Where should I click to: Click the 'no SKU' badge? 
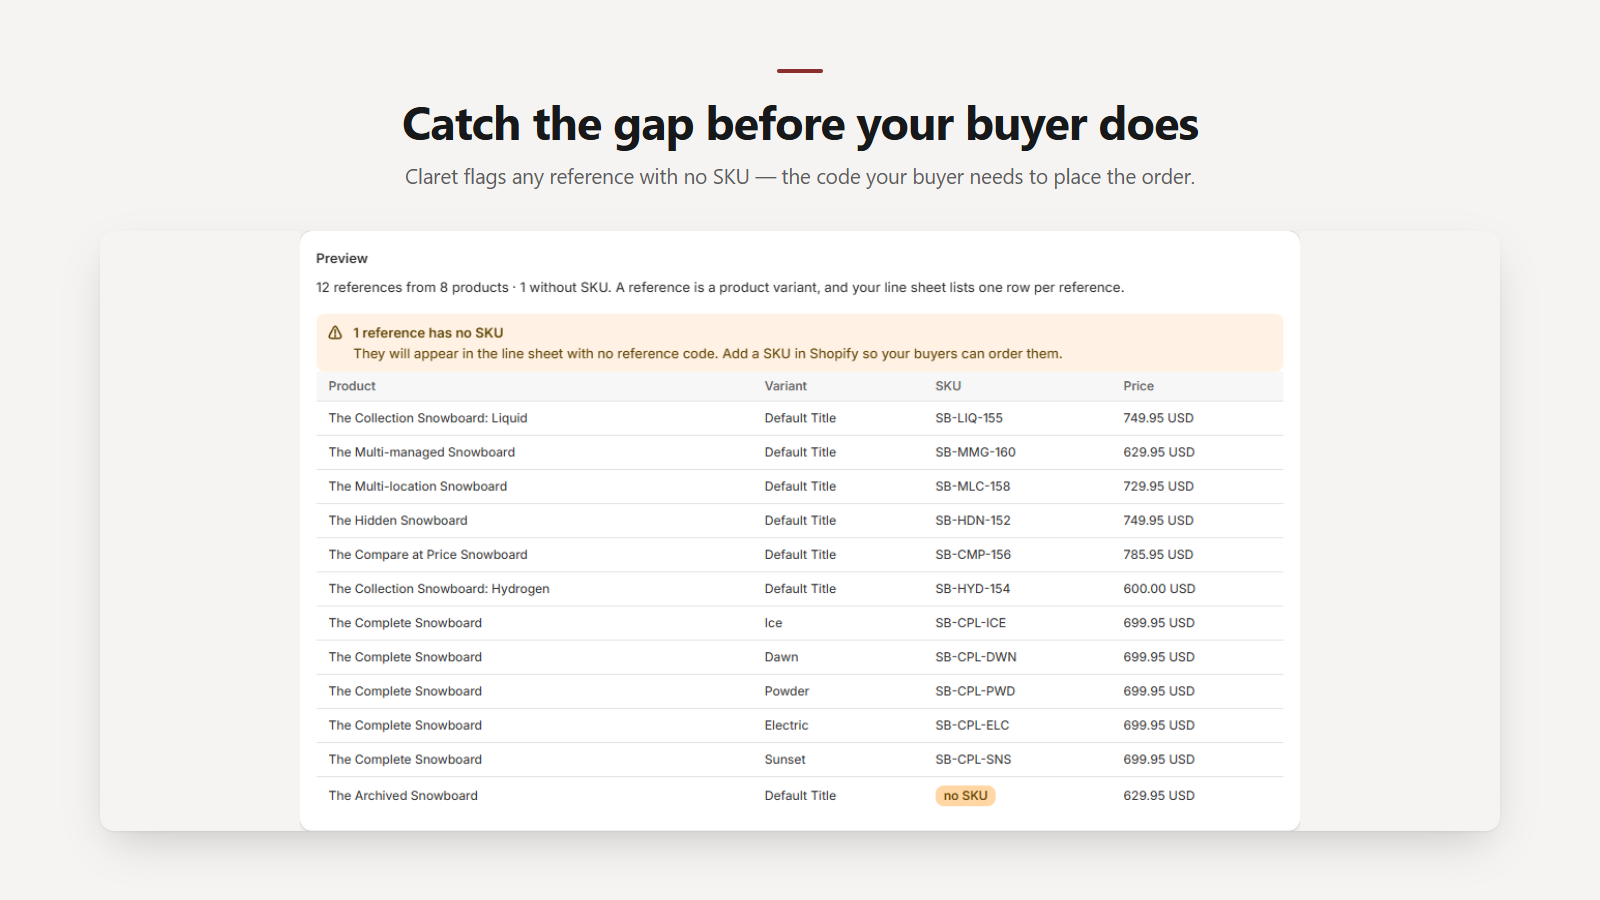click(x=965, y=796)
